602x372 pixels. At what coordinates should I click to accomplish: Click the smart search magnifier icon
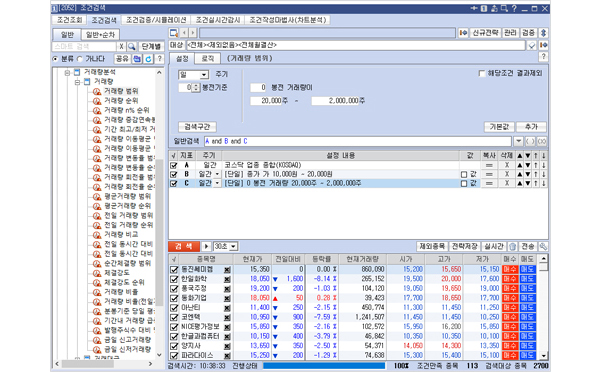[132, 46]
